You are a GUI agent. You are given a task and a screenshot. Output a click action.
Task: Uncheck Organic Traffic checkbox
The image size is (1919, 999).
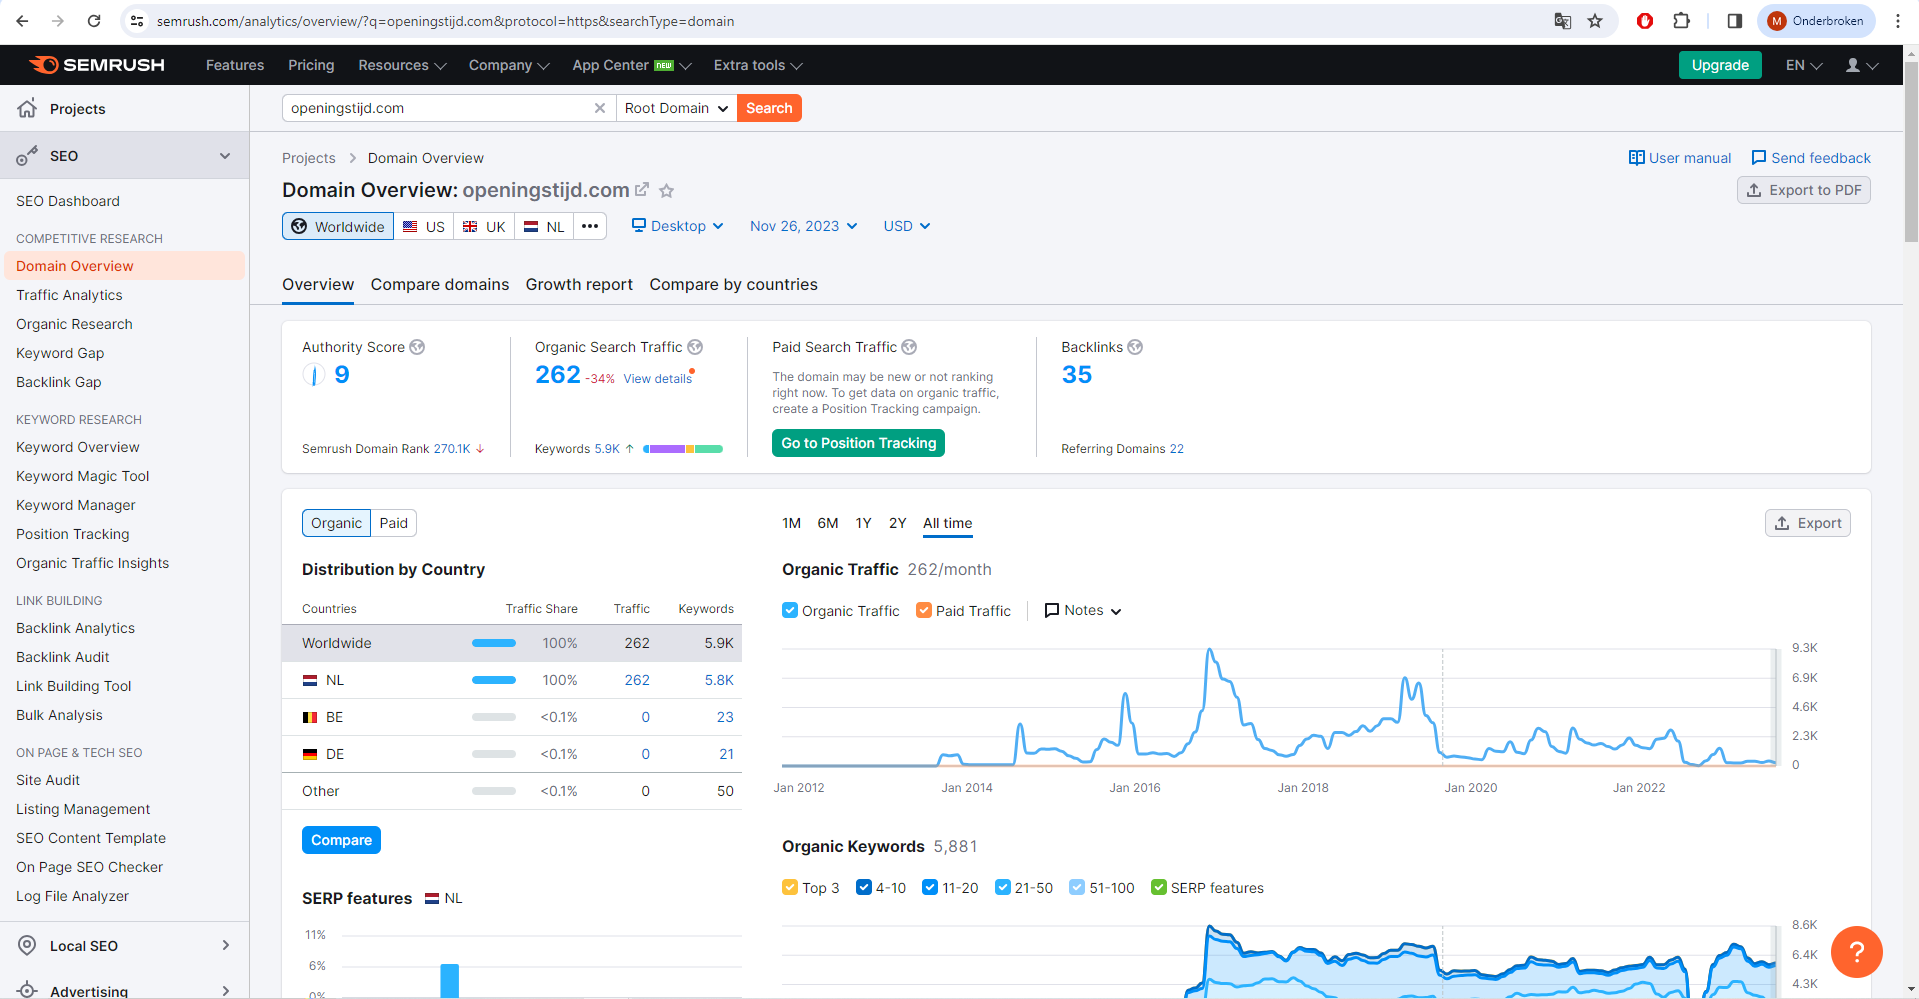pos(790,610)
